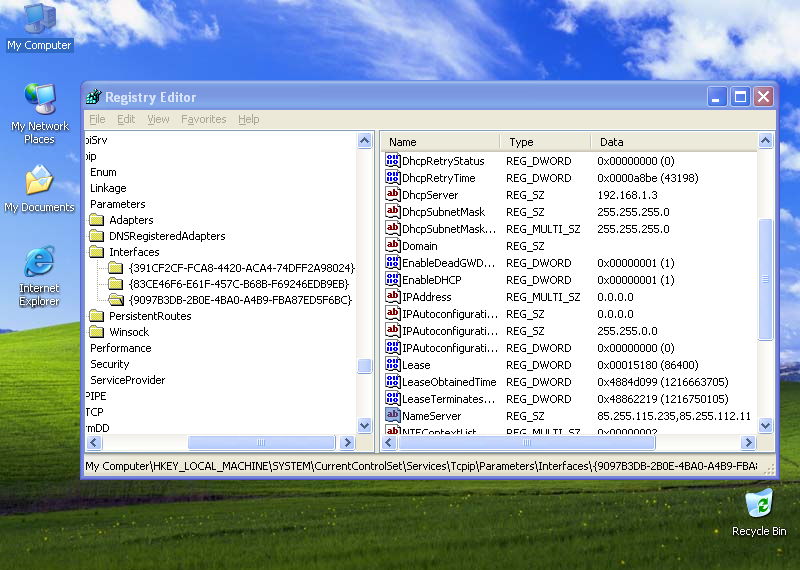Screen dimensions: 800x570
Task: Click values pane scroll left arrow
Action: click(389, 442)
